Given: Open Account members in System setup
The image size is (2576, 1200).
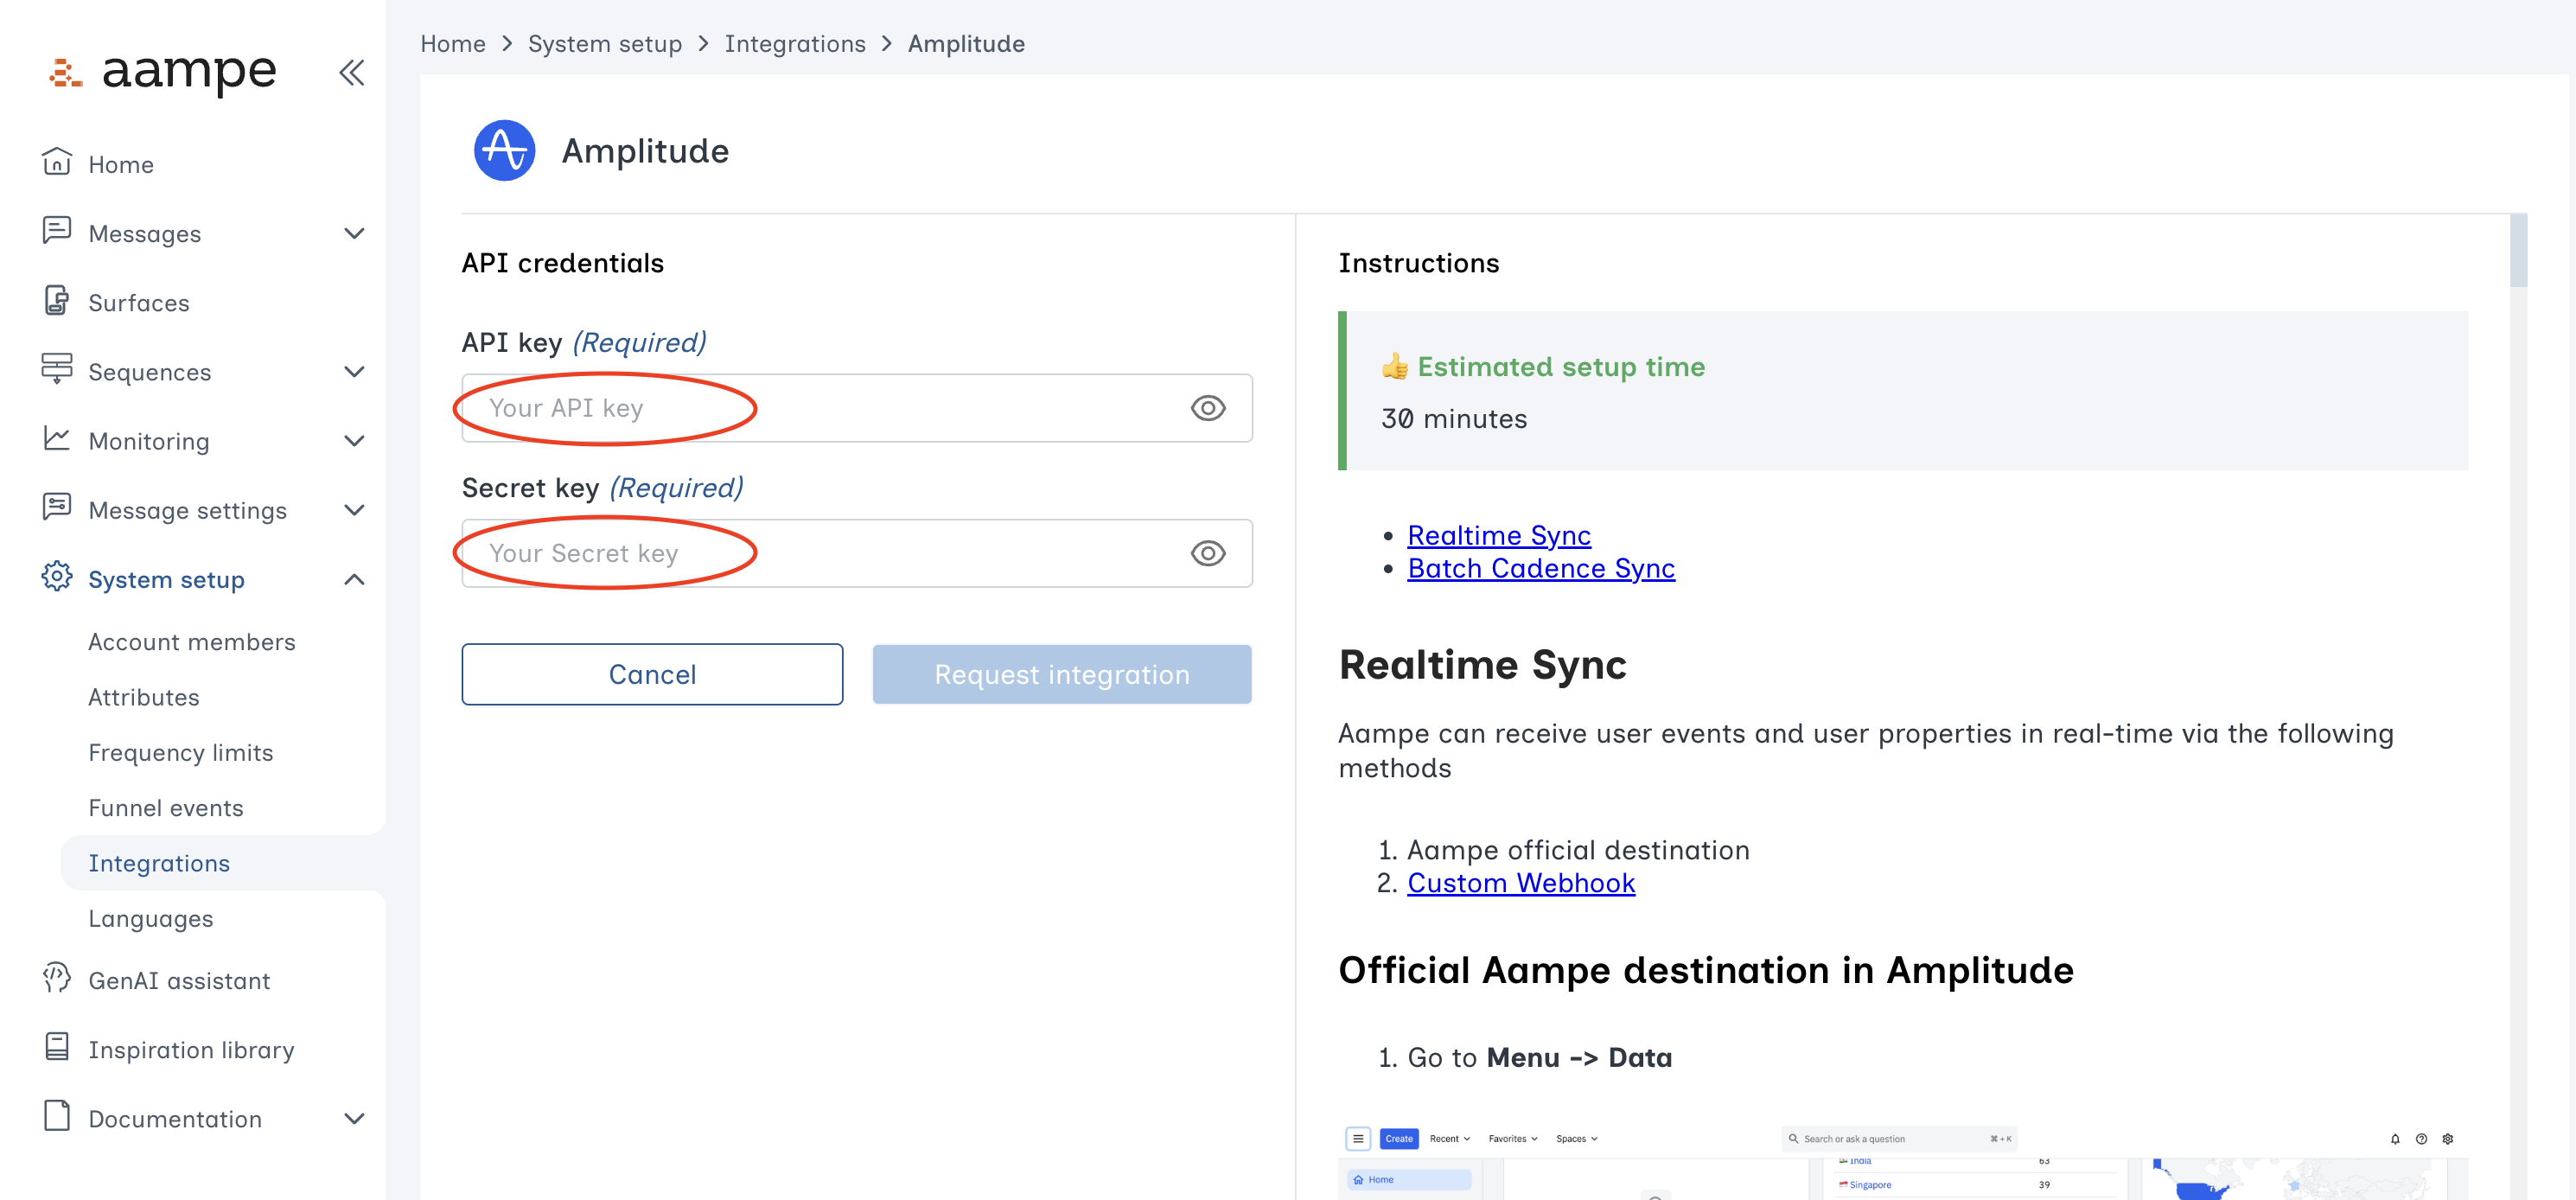Looking at the screenshot, I should click(192, 642).
